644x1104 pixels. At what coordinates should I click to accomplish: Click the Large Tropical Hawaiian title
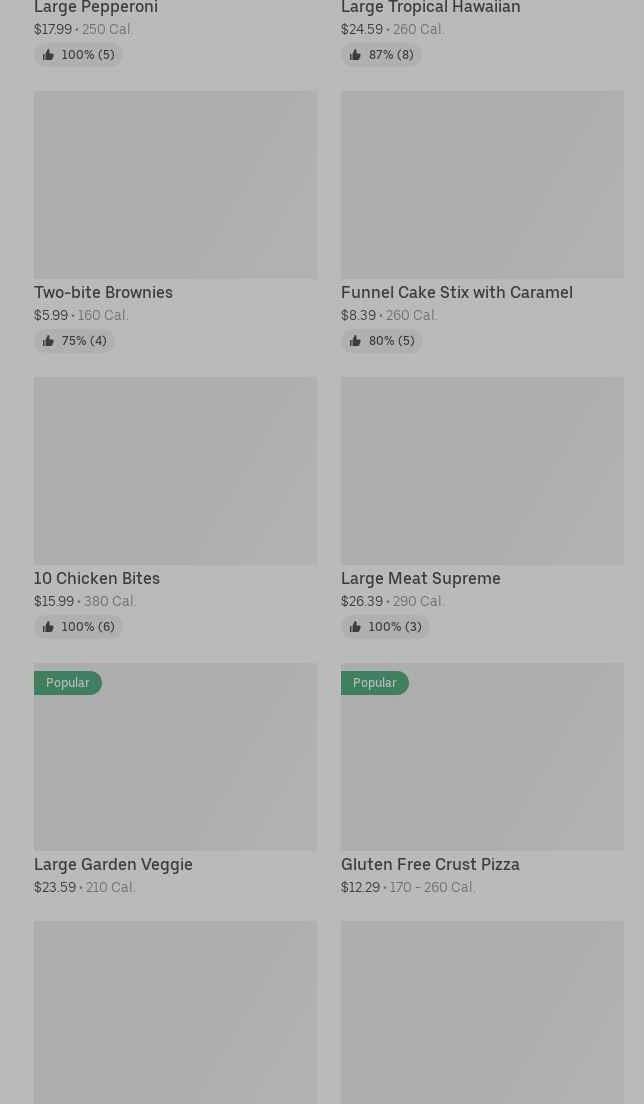point(430,8)
